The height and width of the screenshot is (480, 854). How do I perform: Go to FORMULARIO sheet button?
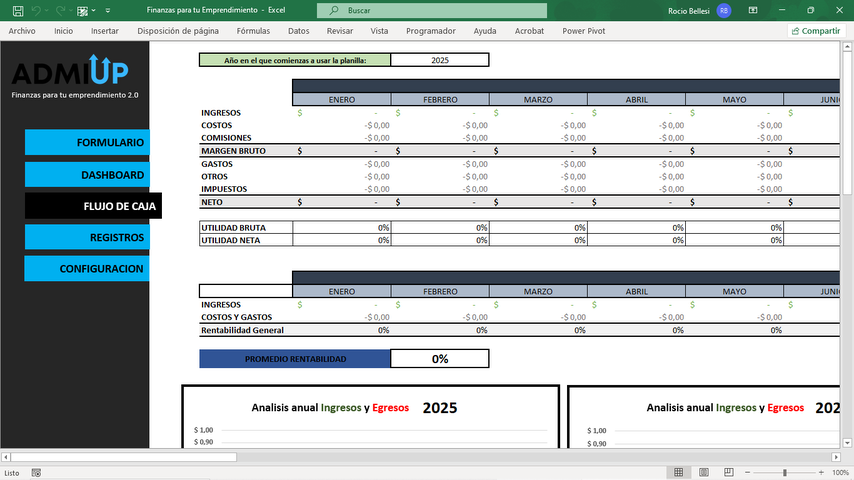coord(87,142)
